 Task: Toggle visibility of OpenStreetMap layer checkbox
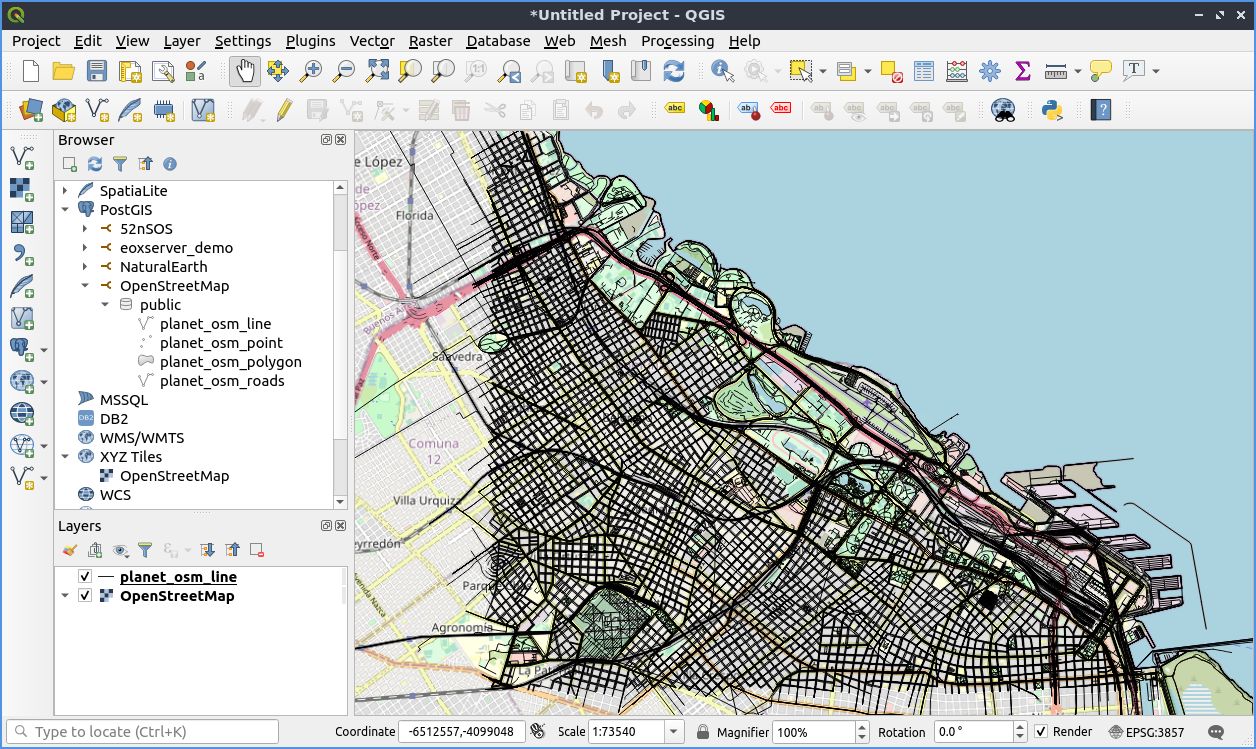tap(85, 596)
